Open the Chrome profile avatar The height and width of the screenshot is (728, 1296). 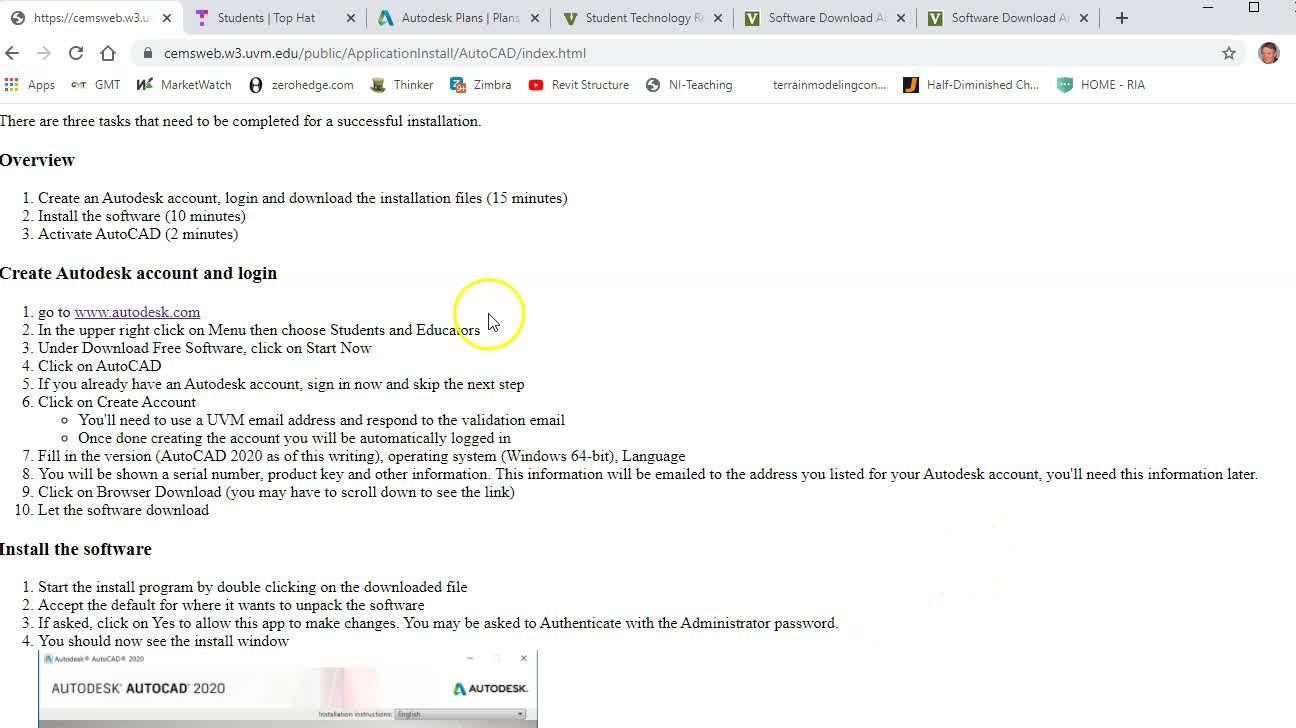click(x=1268, y=53)
